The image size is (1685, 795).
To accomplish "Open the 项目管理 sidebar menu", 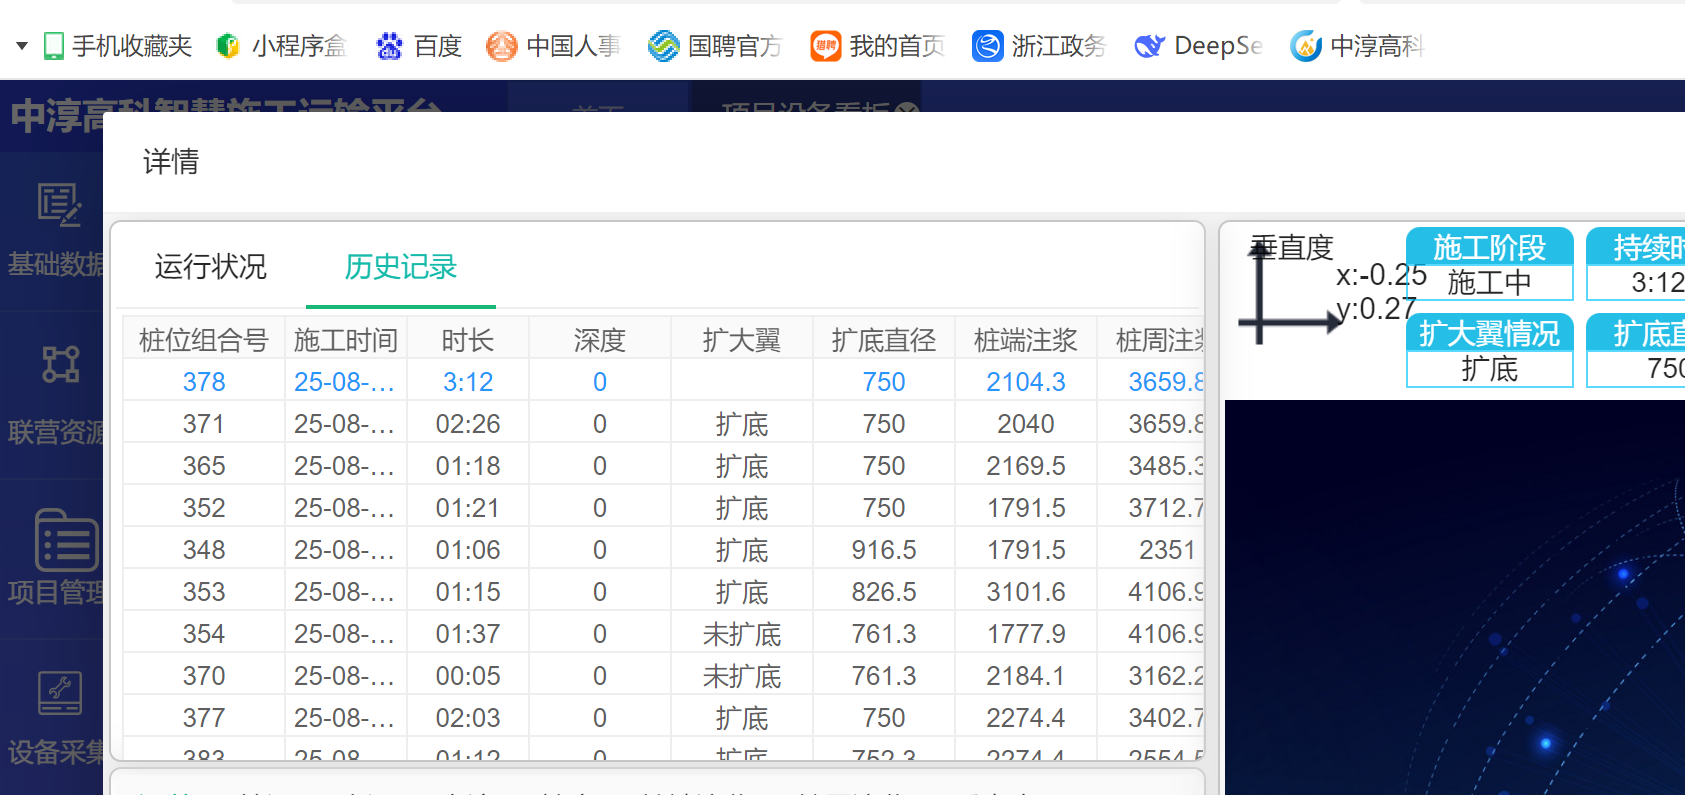I will [55, 558].
